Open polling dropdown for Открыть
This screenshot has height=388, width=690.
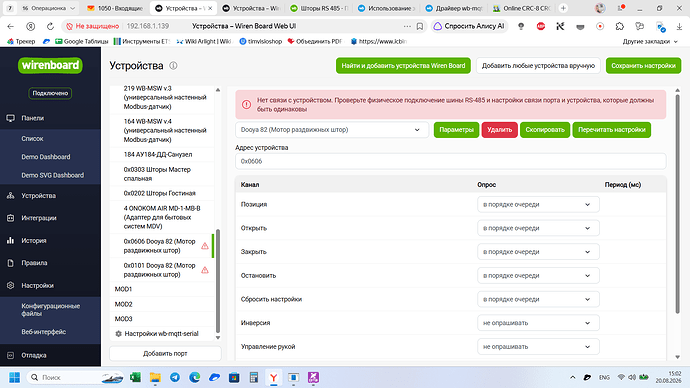tap(538, 228)
